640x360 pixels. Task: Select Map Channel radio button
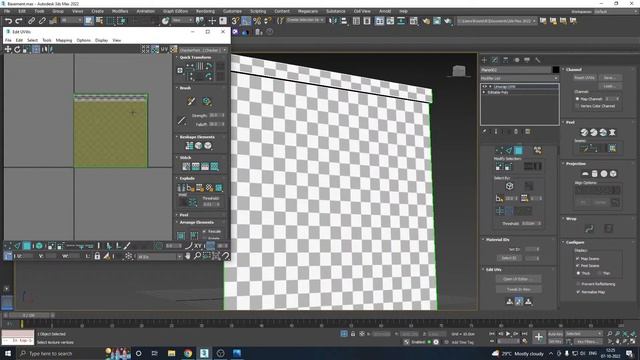click(578, 99)
